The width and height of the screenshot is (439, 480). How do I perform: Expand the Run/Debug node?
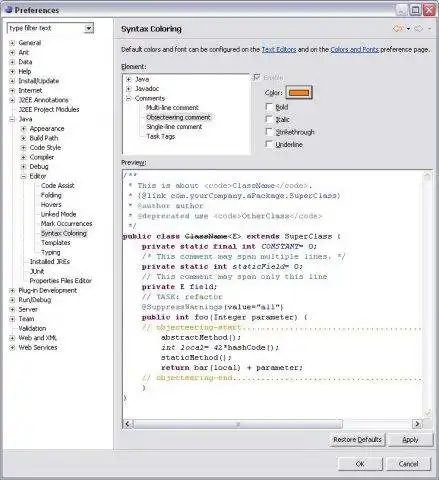[12, 300]
